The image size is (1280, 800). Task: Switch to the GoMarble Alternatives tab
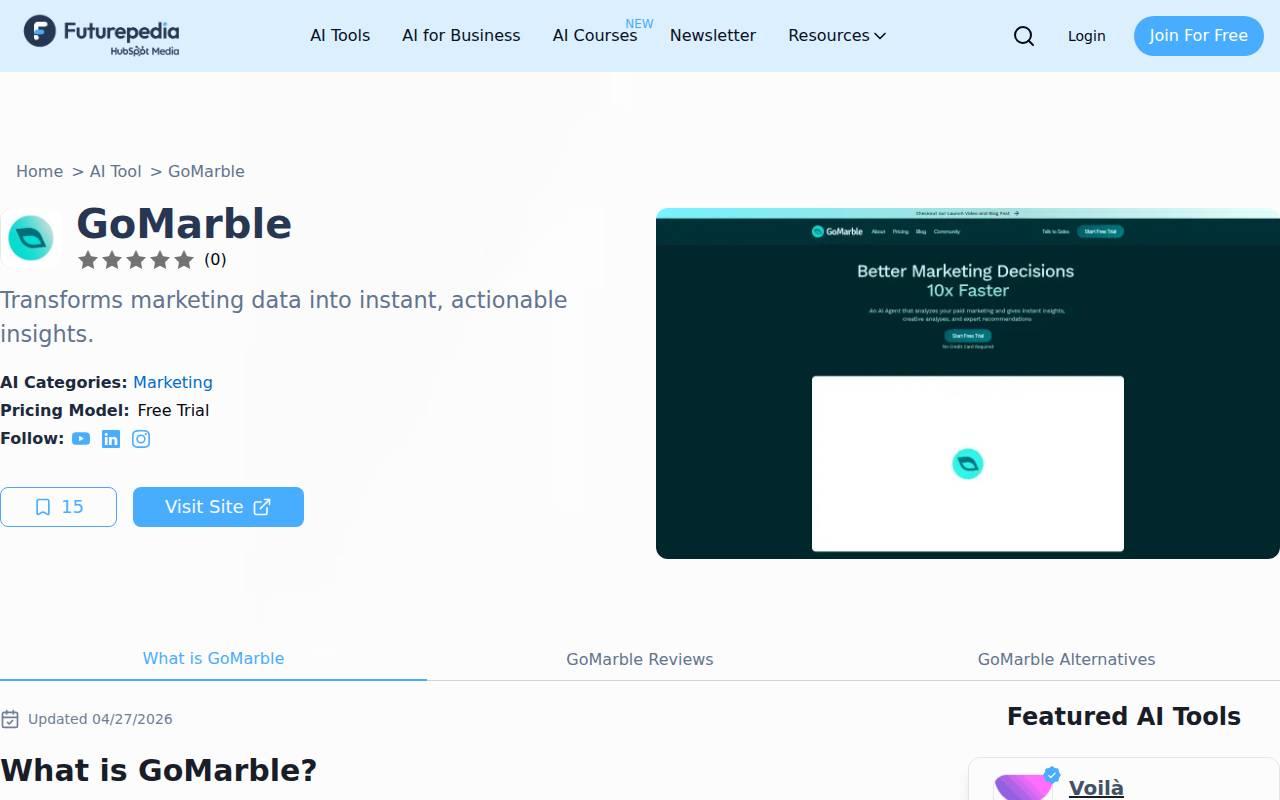pyautogui.click(x=1066, y=659)
